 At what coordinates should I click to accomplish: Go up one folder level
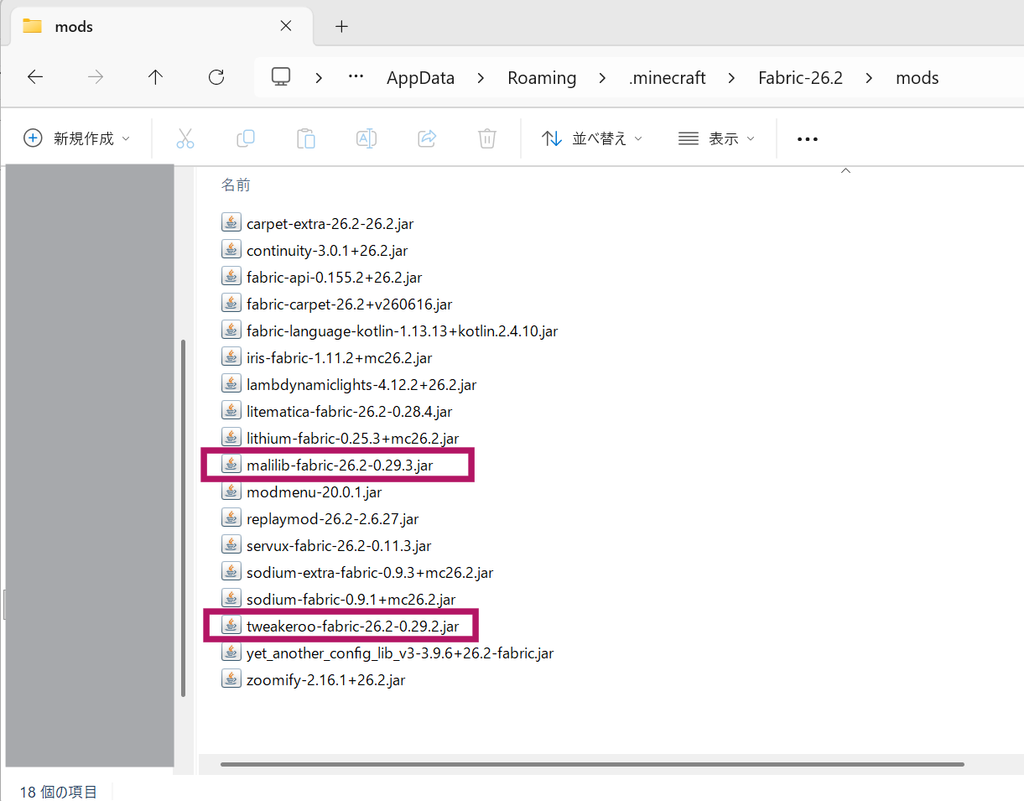point(155,77)
